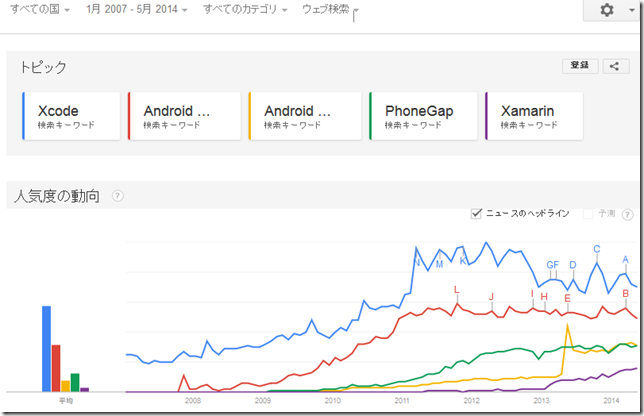Select the PhoneGap topic card
This screenshot has width=644, height=416.
(x=423, y=116)
